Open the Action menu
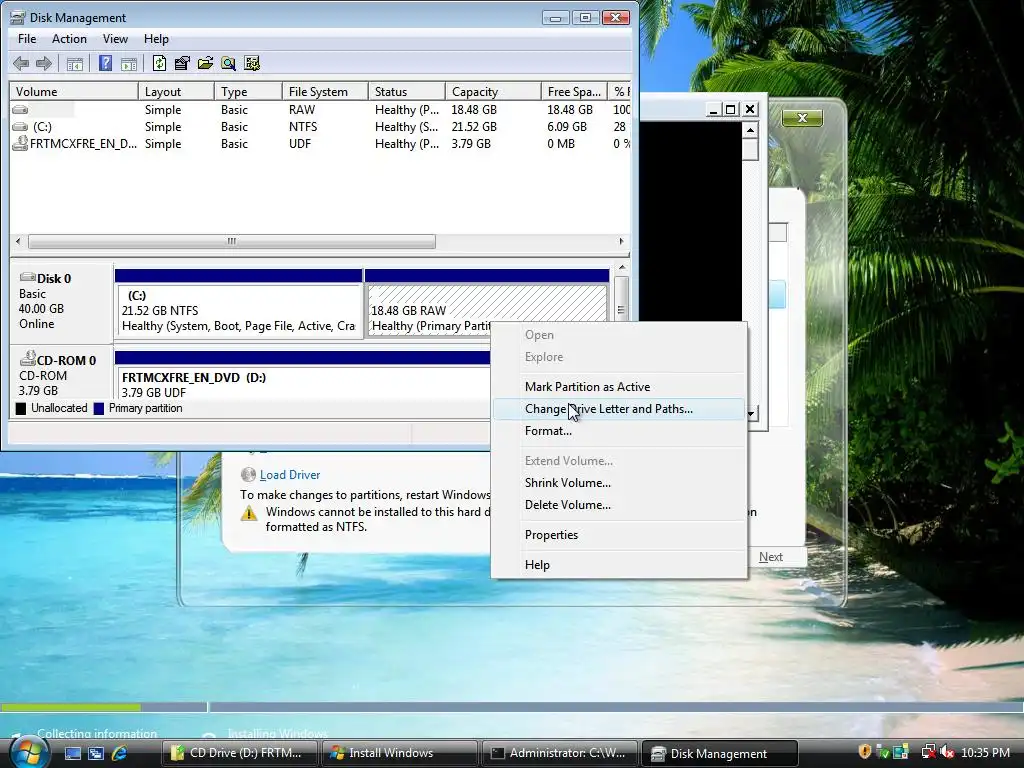Image resolution: width=1024 pixels, height=768 pixels. [69, 39]
